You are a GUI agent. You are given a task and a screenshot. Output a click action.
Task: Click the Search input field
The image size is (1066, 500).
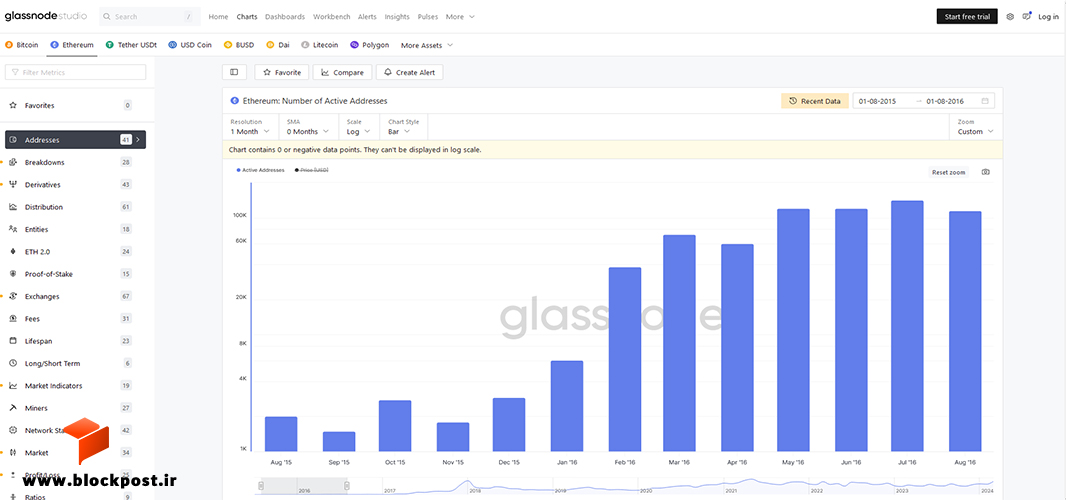click(x=150, y=16)
